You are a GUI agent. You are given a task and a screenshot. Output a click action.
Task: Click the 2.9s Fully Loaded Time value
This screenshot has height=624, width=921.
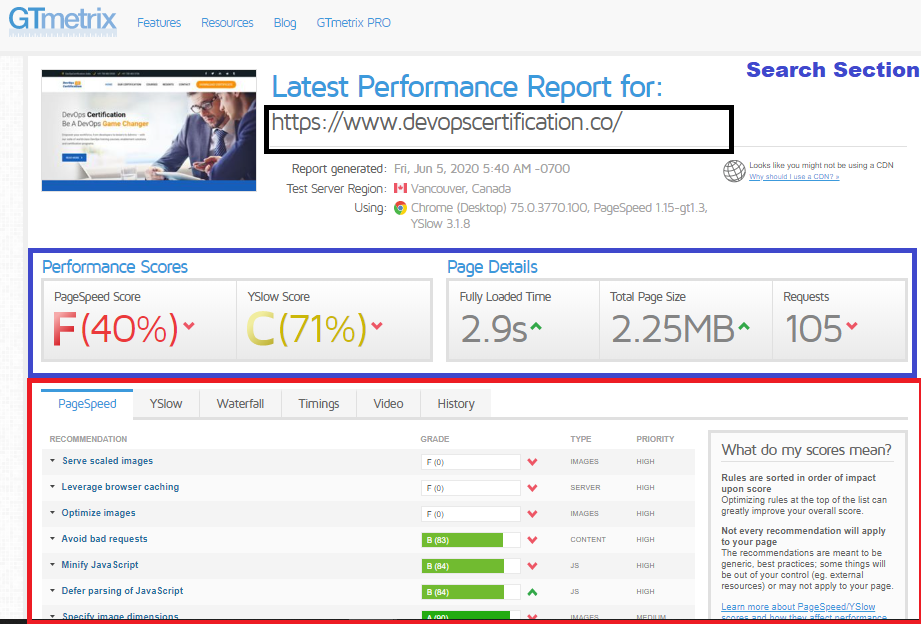[493, 328]
